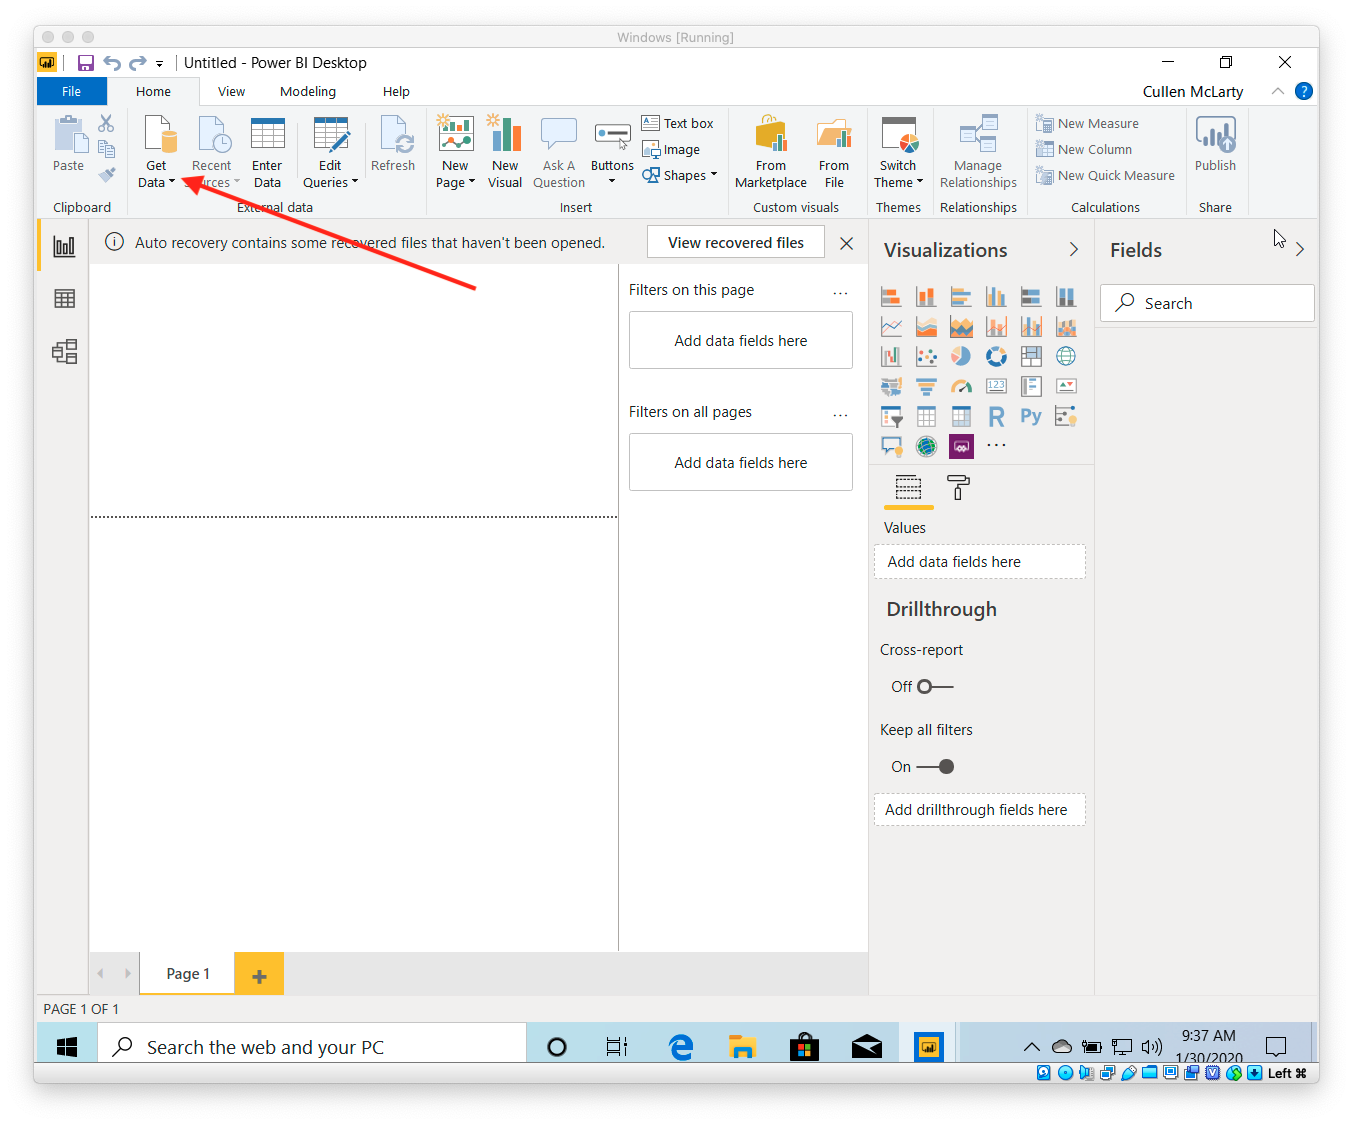Select the Map globe visual
1353x1125 pixels.
pyautogui.click(x=1066, y=356)
